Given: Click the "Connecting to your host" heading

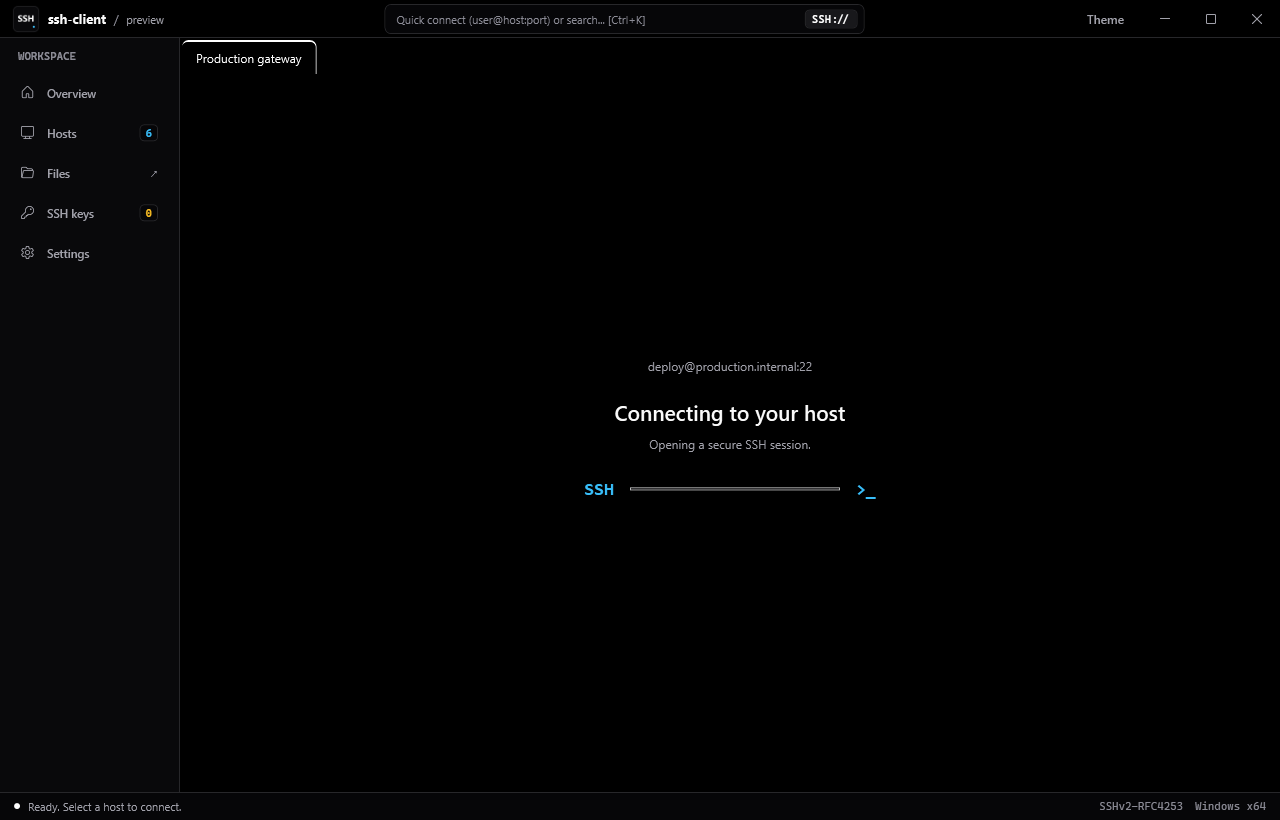Looking at the screenshot, I should tap(730, 414).
